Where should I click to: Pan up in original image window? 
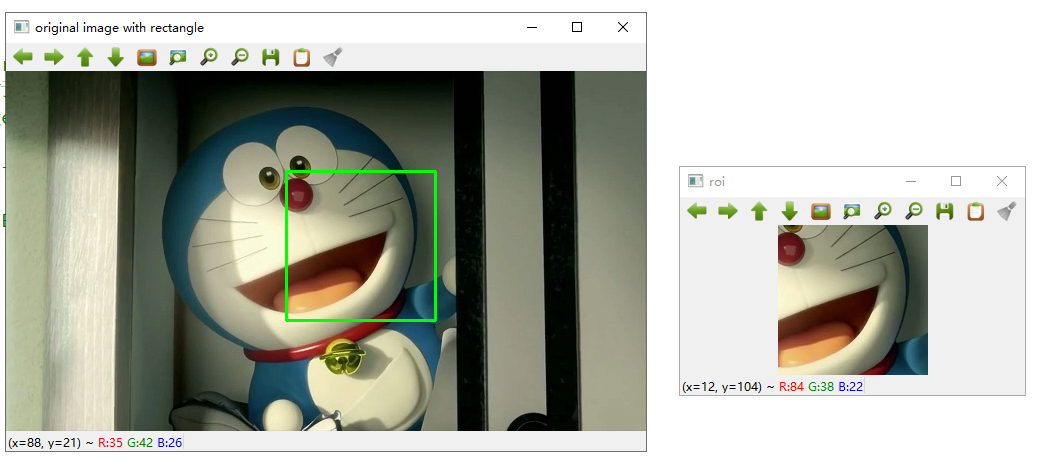click(85, 57)
